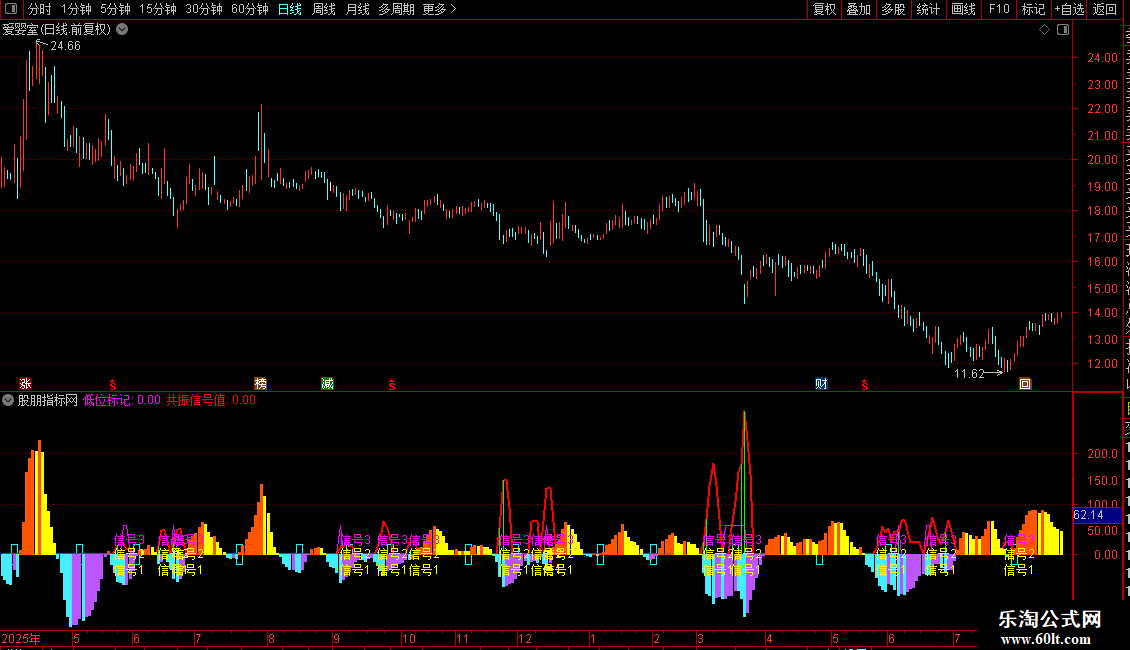Select the 15分钟 period tab
Image resolution: width=1130 pixels, height=650 pixels.
click(158, 9)
